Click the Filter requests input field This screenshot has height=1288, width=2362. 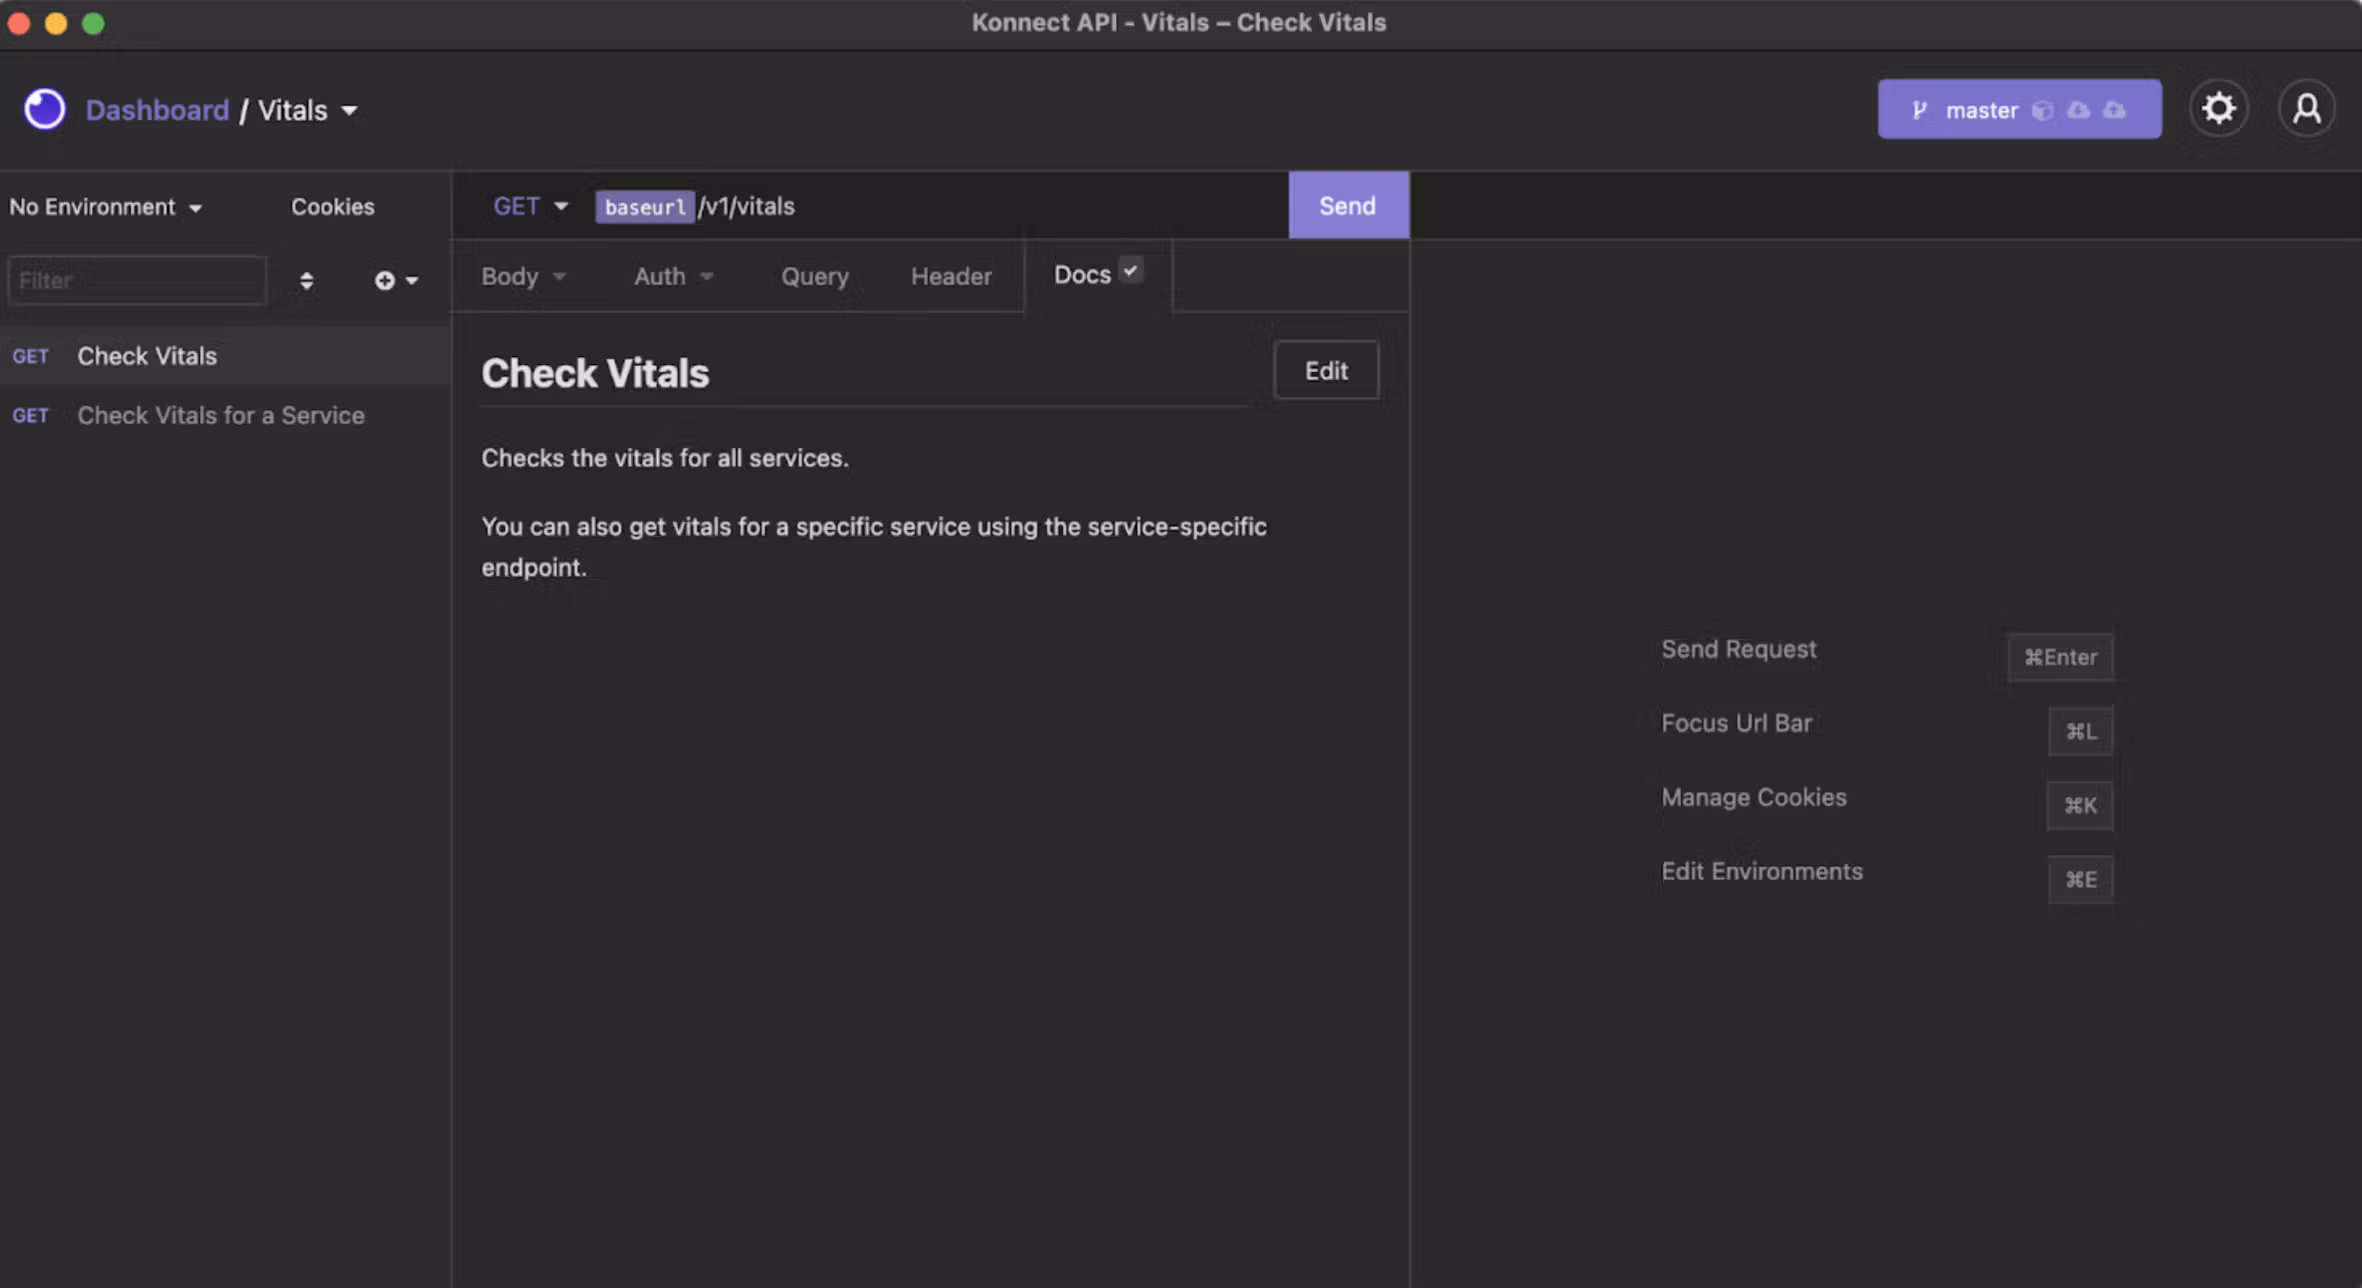[137, 281]
